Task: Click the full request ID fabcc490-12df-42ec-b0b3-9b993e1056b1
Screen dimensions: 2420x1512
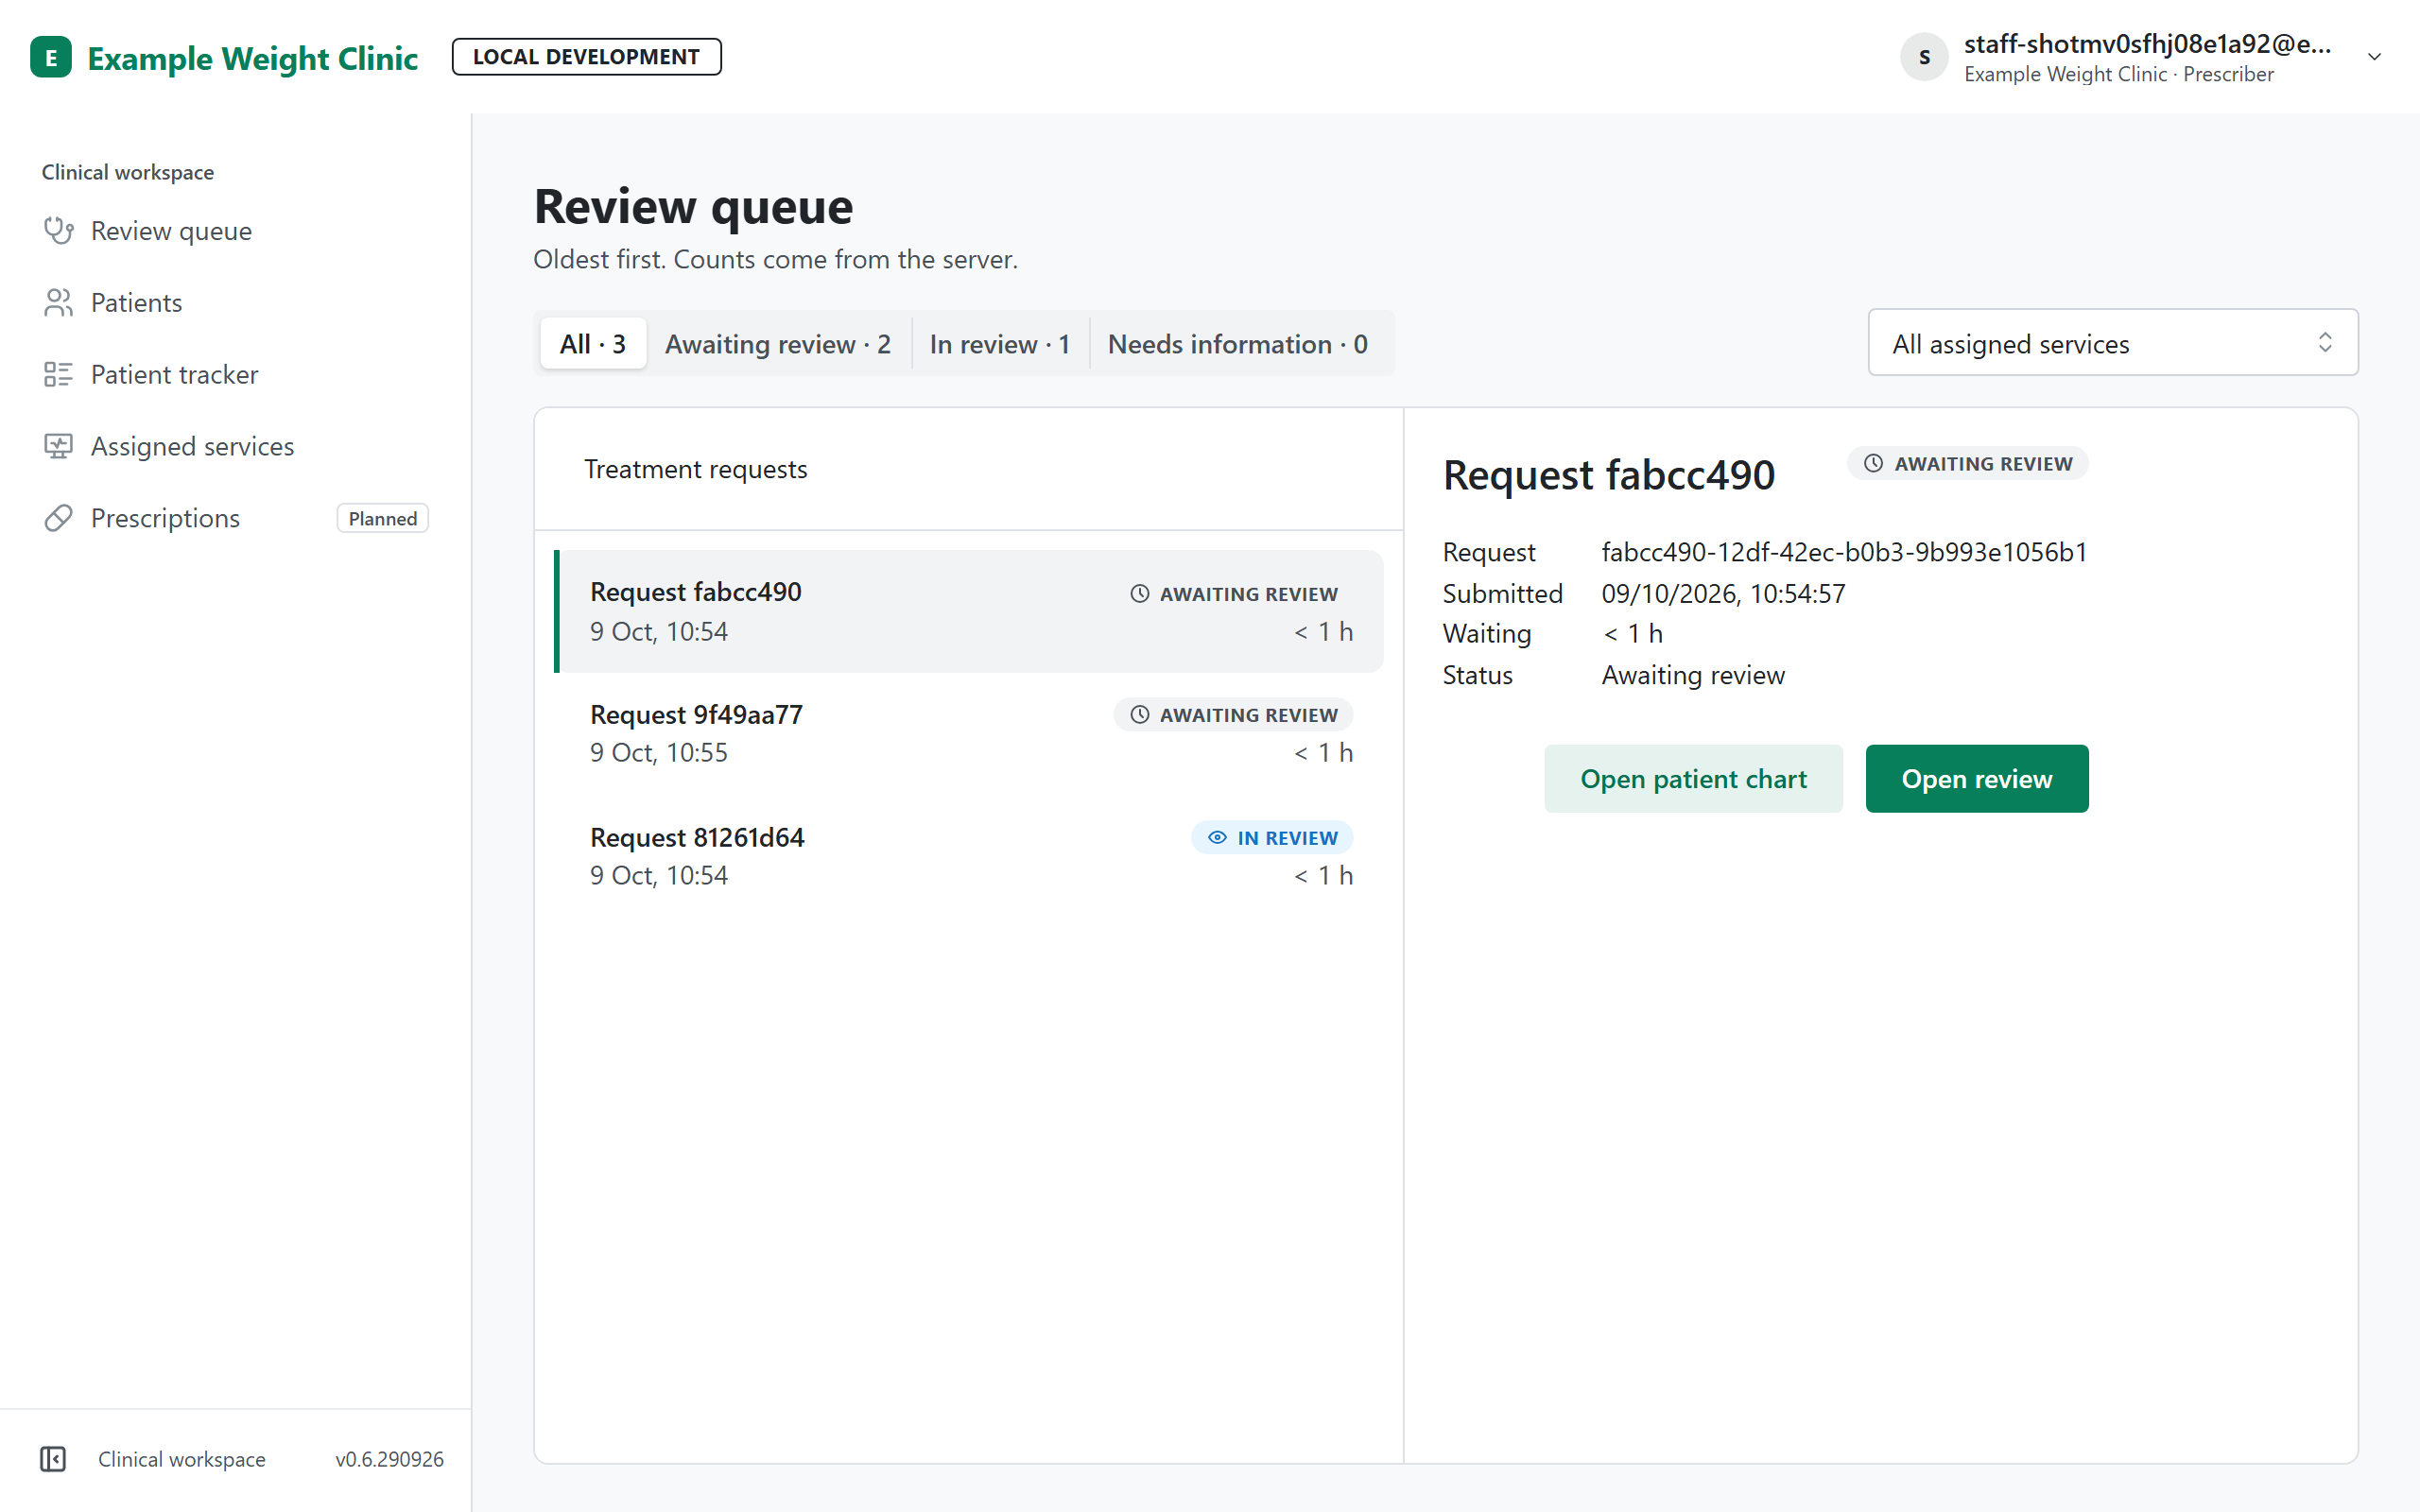Action: point(1845,552)
